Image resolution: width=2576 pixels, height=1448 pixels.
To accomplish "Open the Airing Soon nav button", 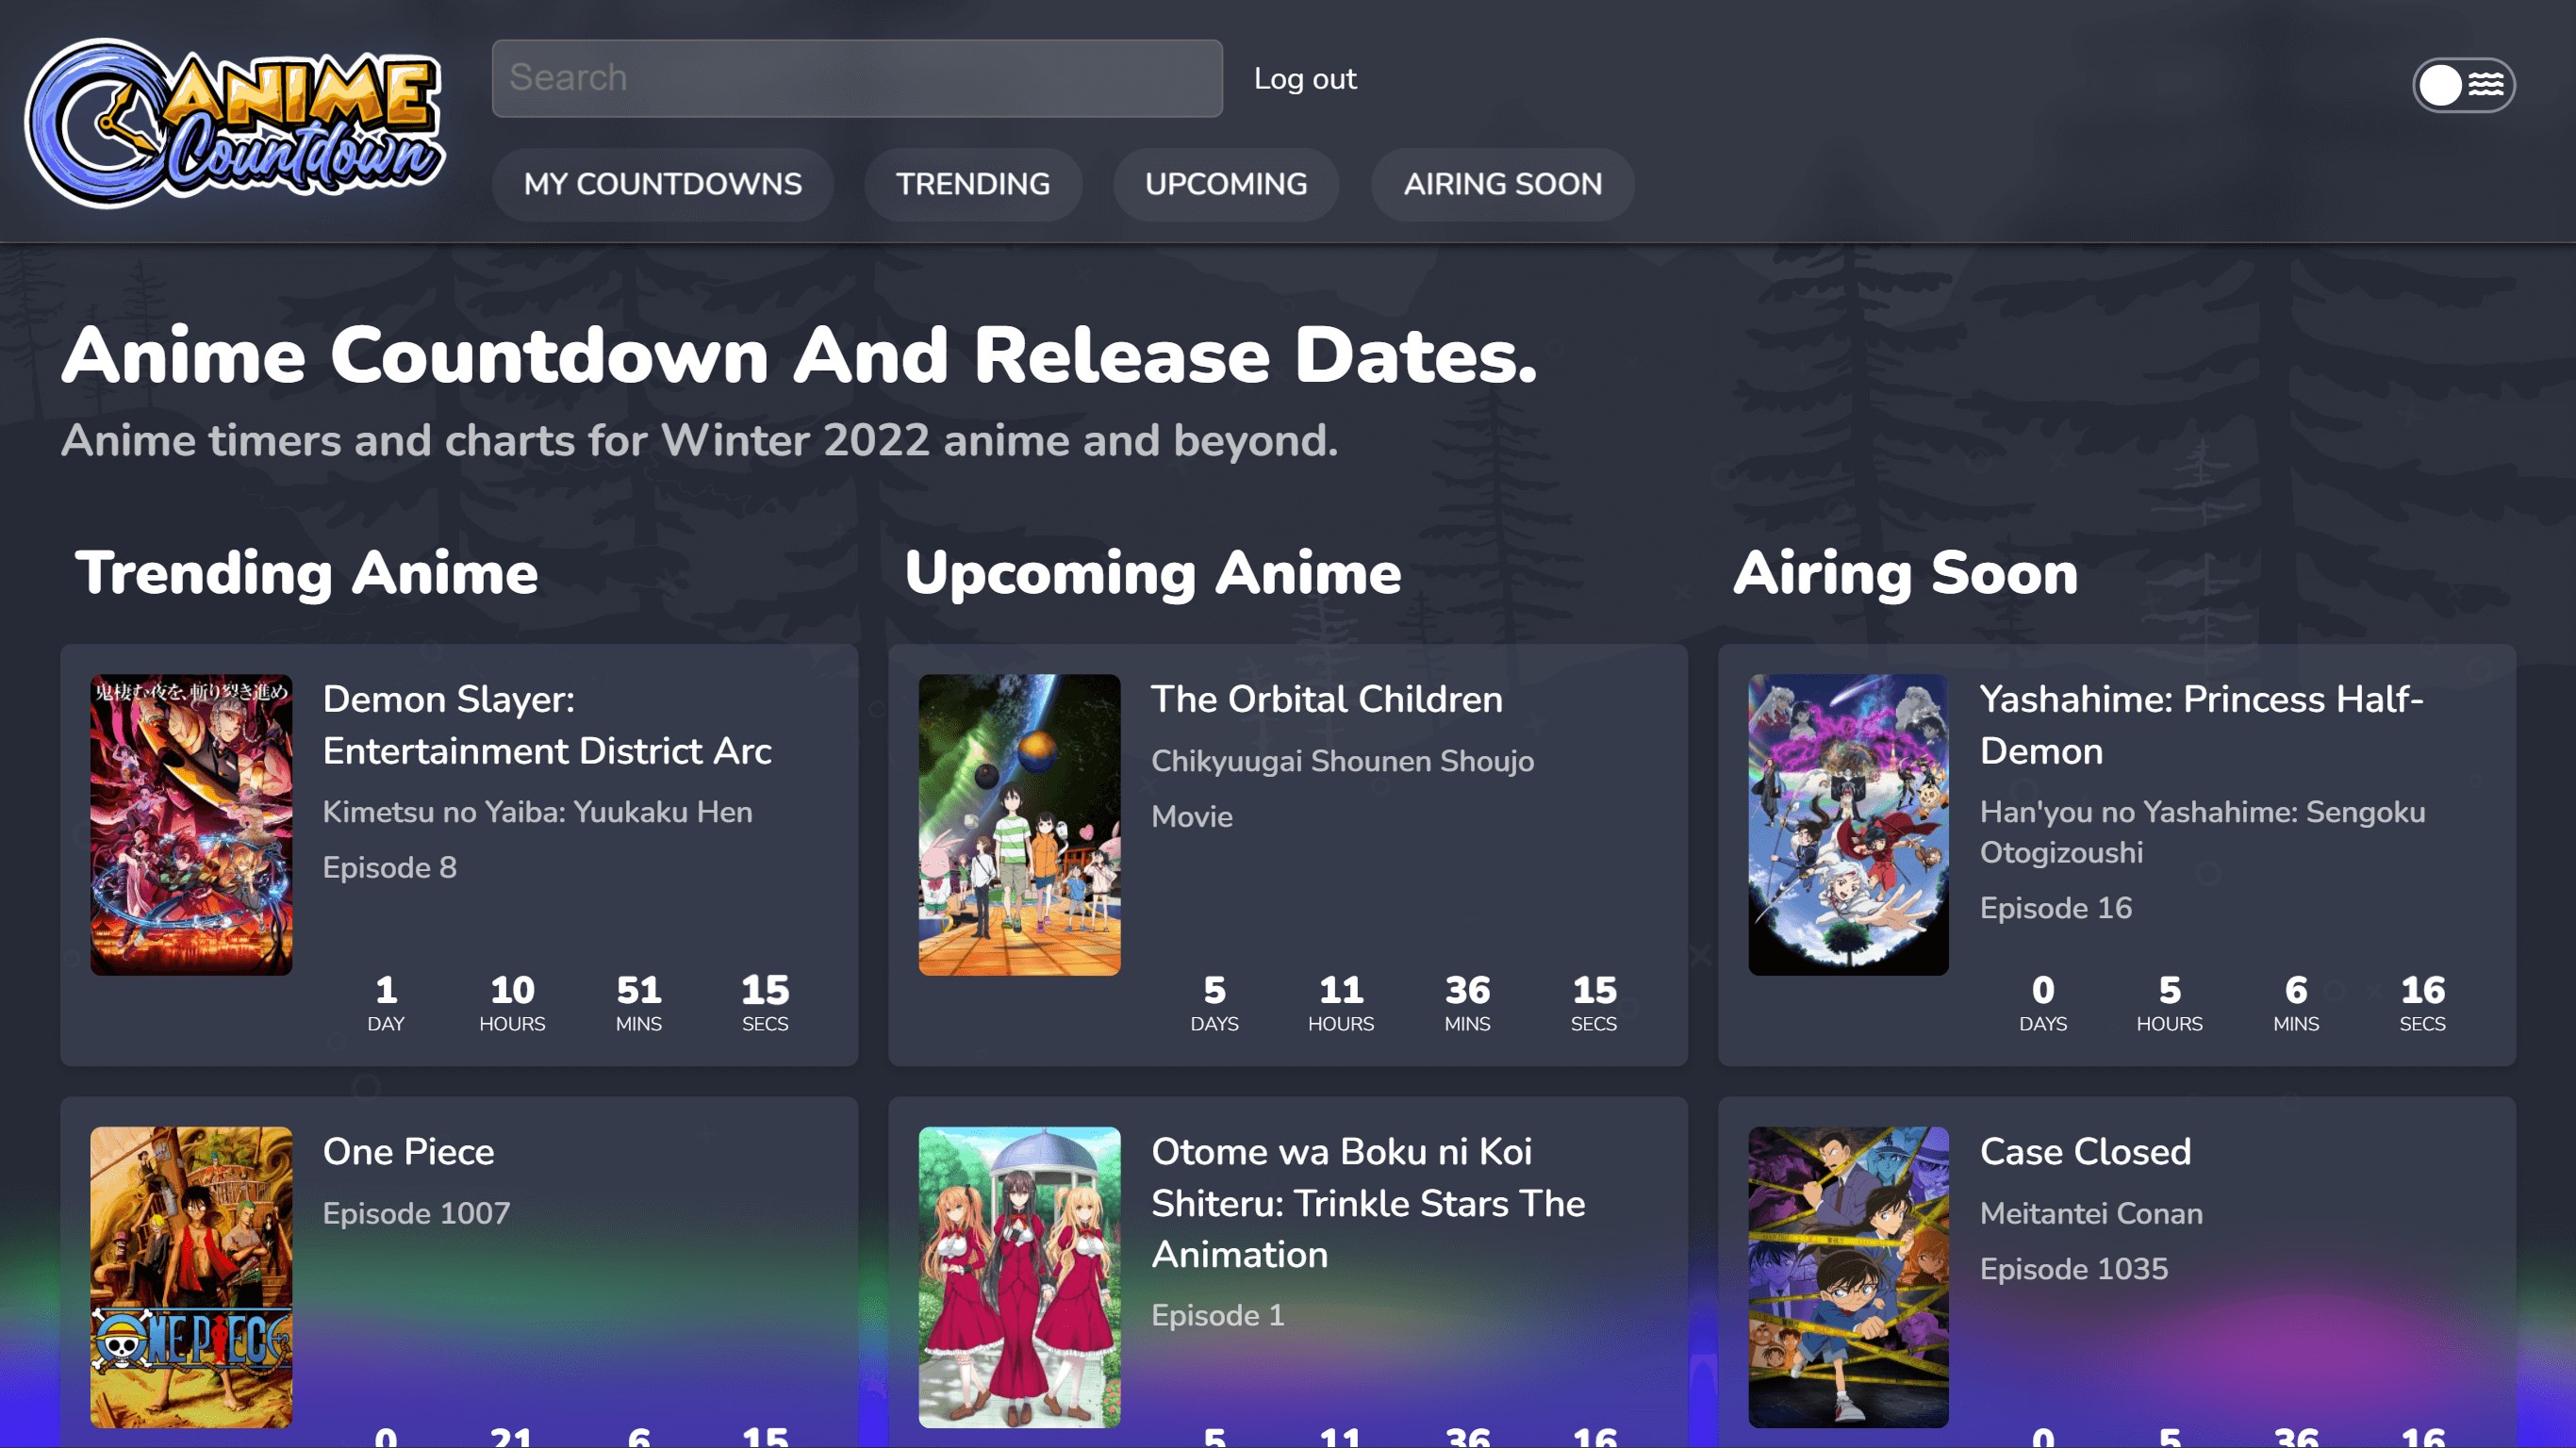I will [1502, 184].
